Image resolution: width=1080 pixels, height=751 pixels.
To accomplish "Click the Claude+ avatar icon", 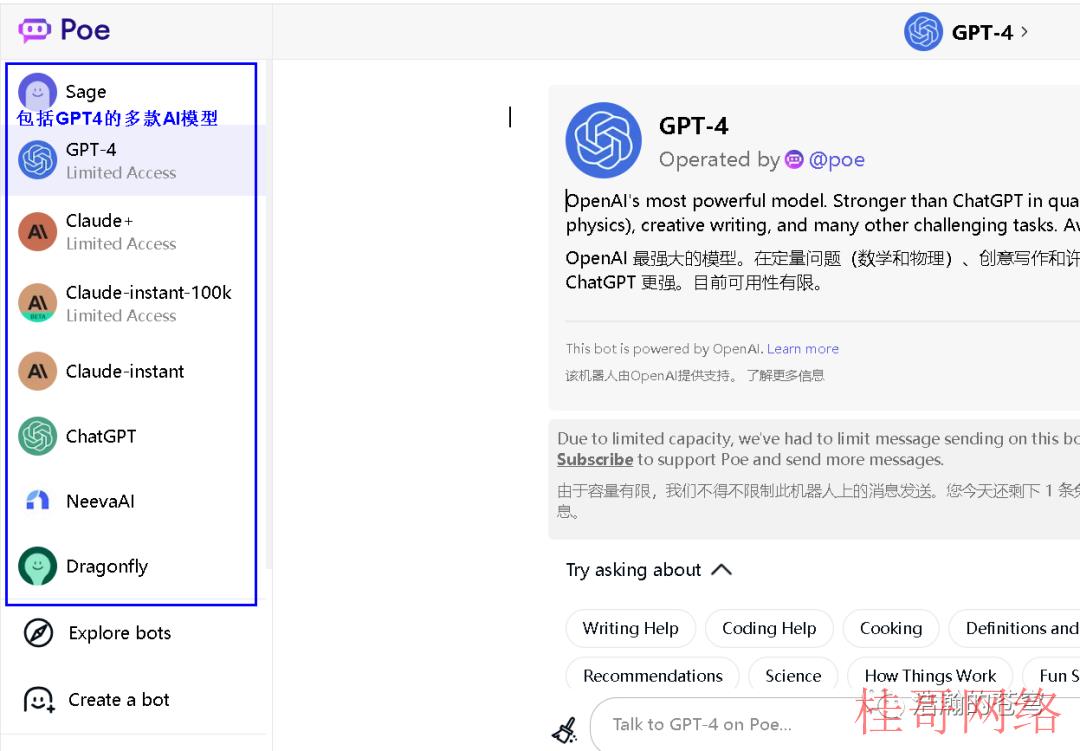I will 37,232.
